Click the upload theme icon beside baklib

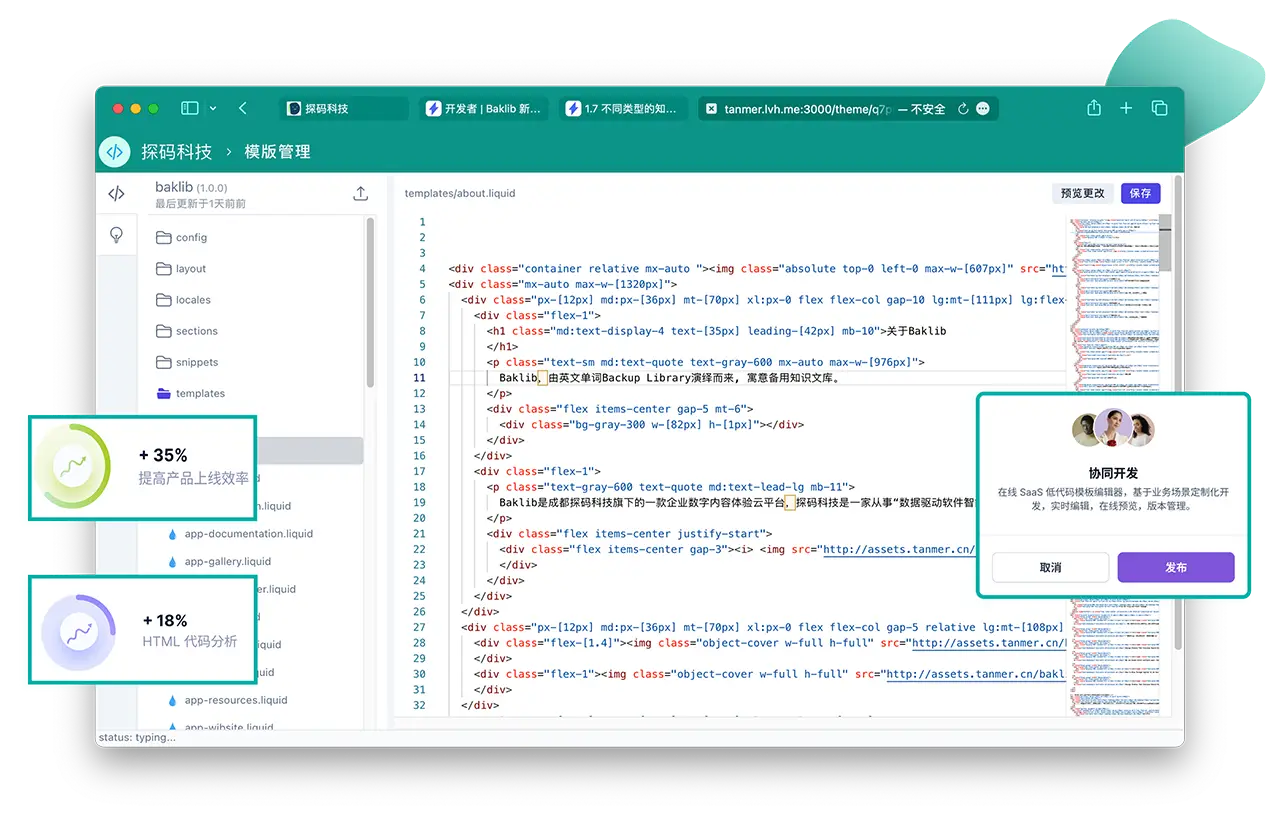tap(361, 193)
